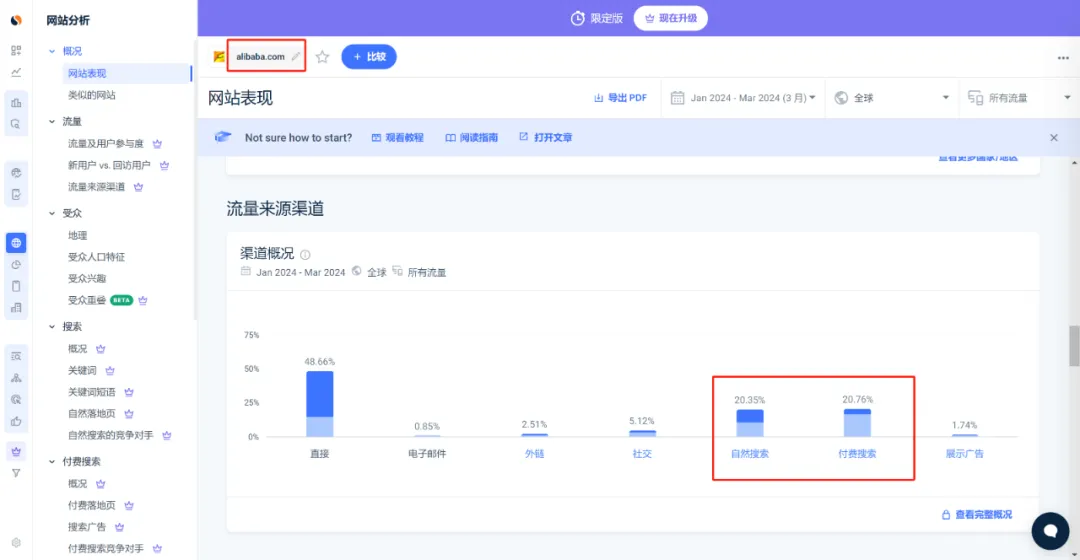Expand the 所有流量 traffic type dropdown

pos(1009,98)
